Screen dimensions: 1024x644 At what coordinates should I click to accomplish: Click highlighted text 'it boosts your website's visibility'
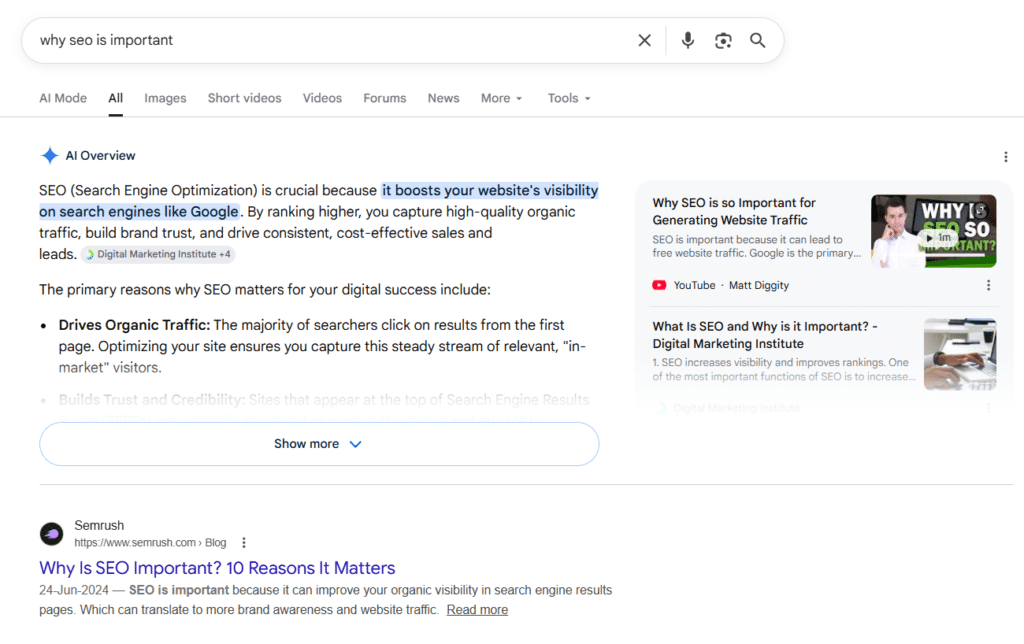tap(490, 191)
